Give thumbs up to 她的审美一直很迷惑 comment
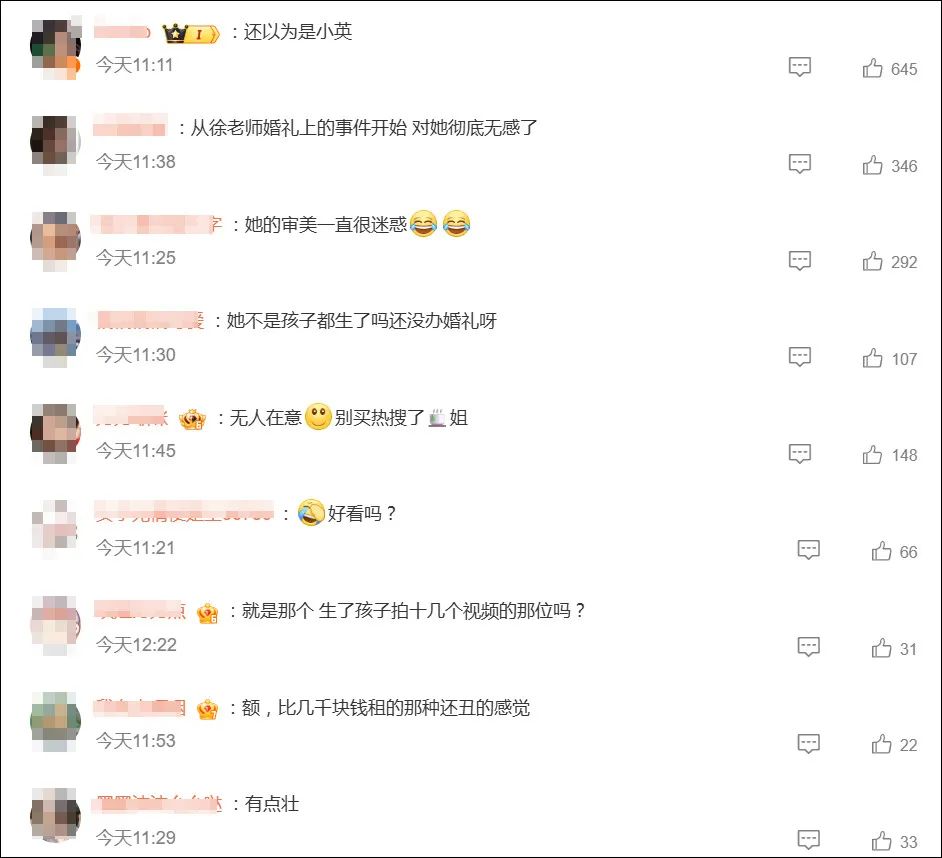 tap(872, 261)
